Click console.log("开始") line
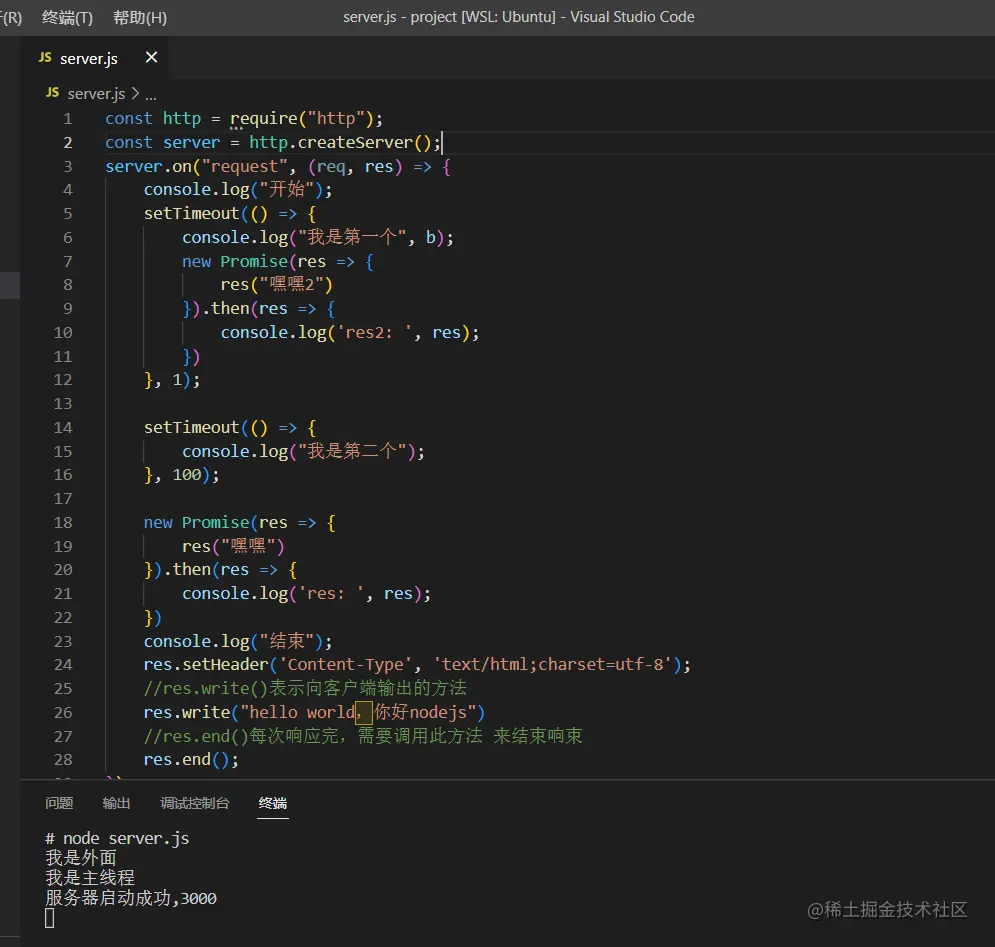This screenshot has width=995, height=947. 238,190
